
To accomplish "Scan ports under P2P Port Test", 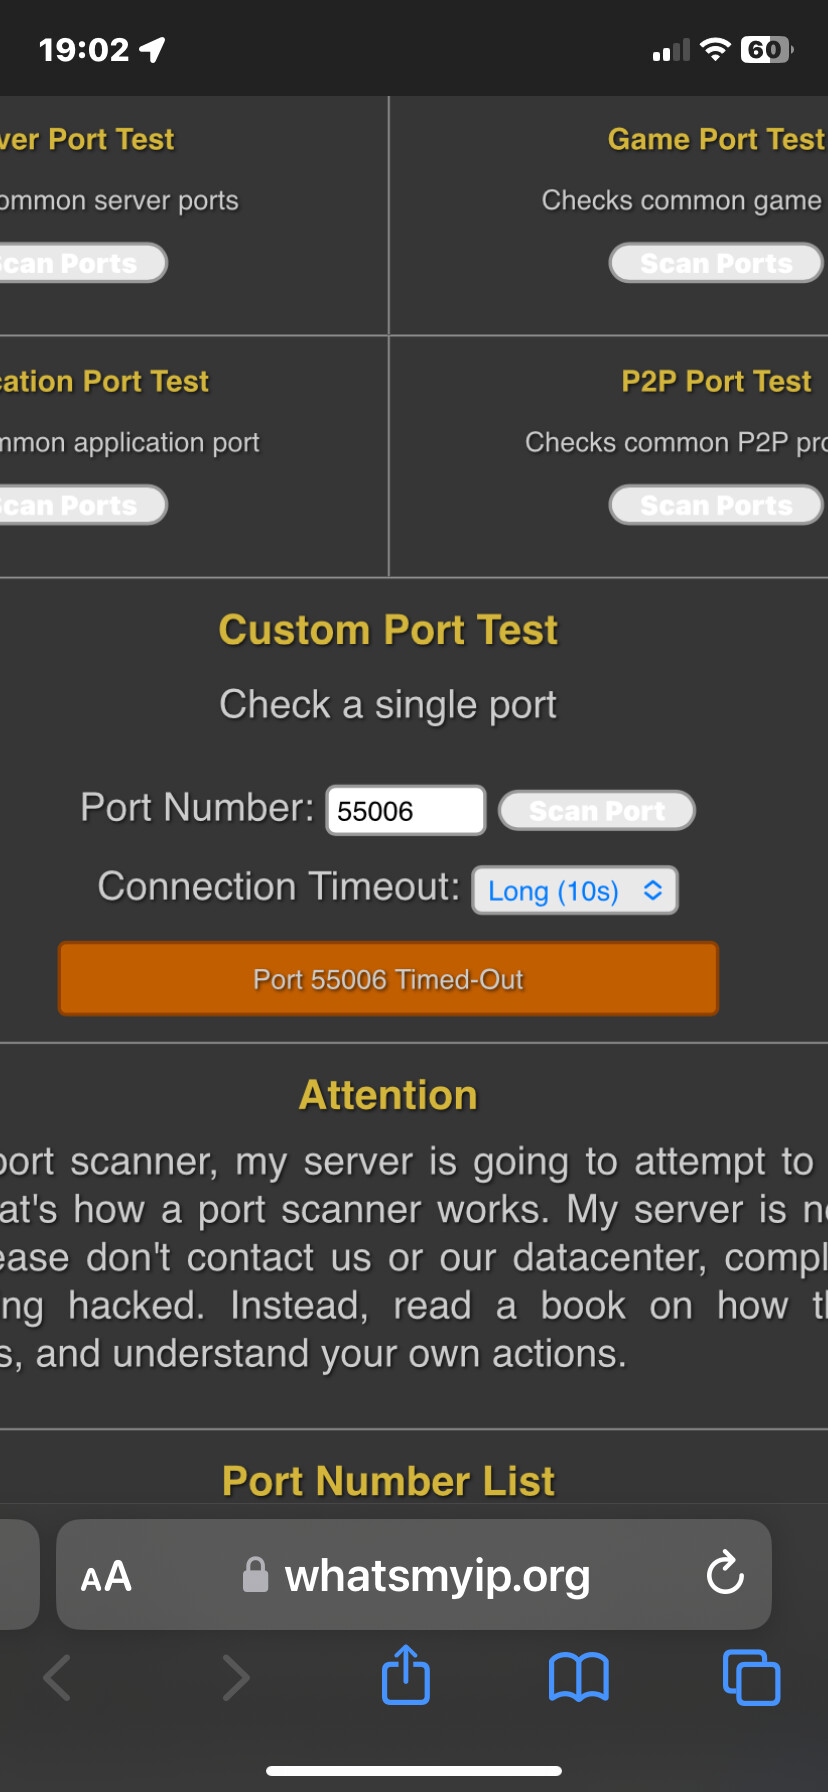I will click(716, 505).
